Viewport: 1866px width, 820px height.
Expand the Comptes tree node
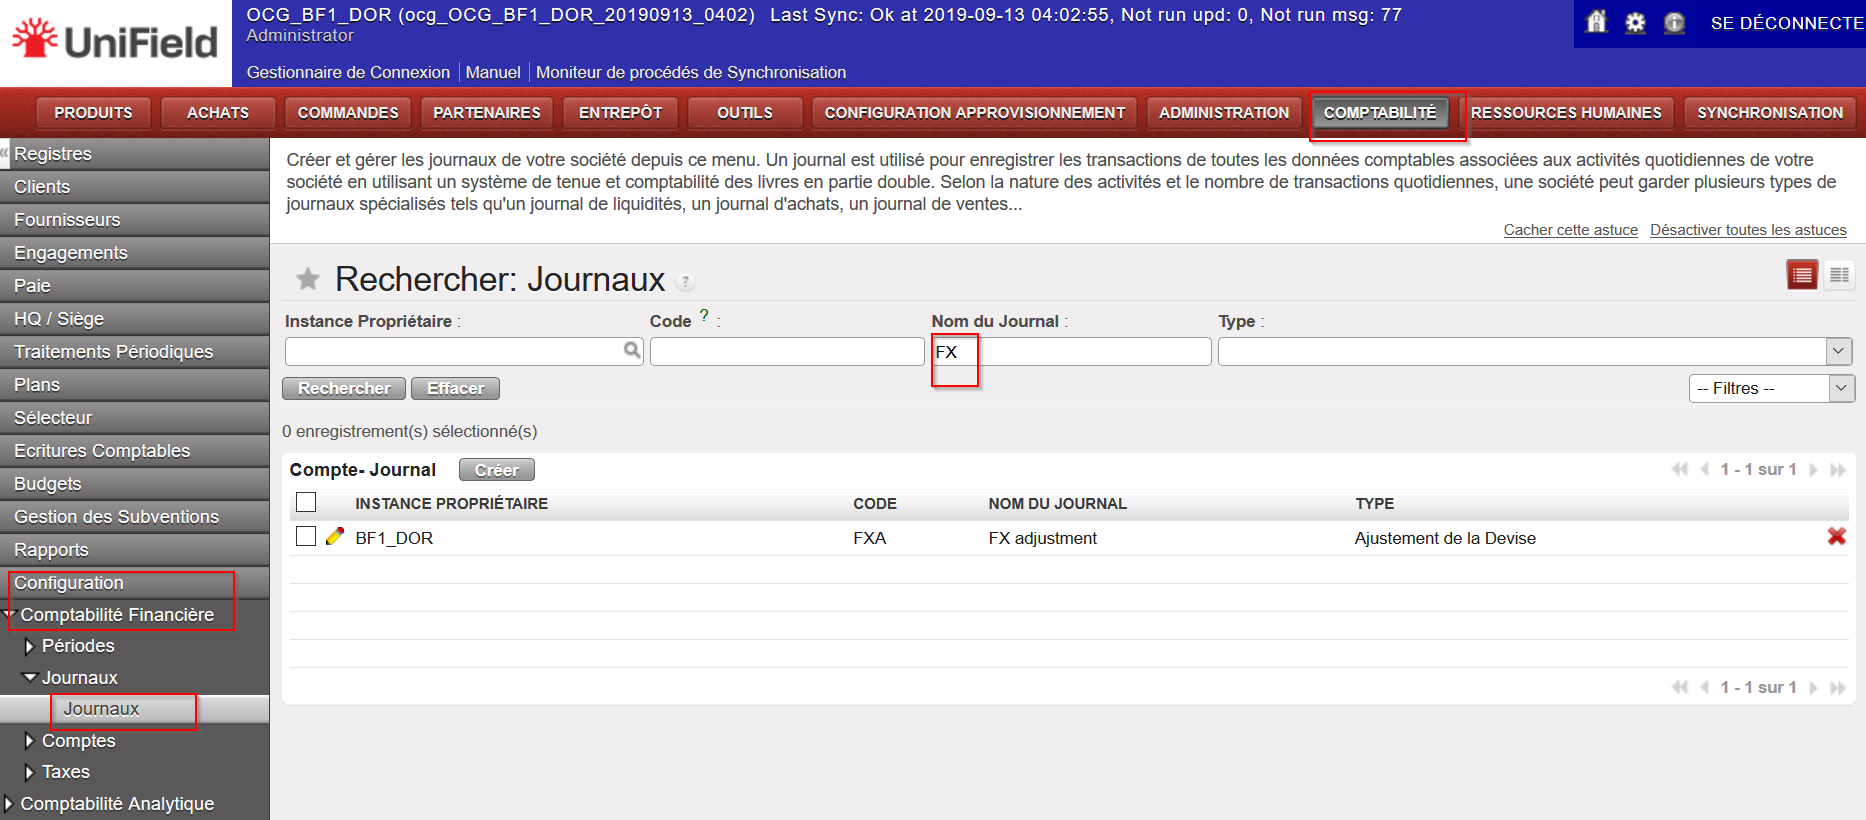click(29, 741)
